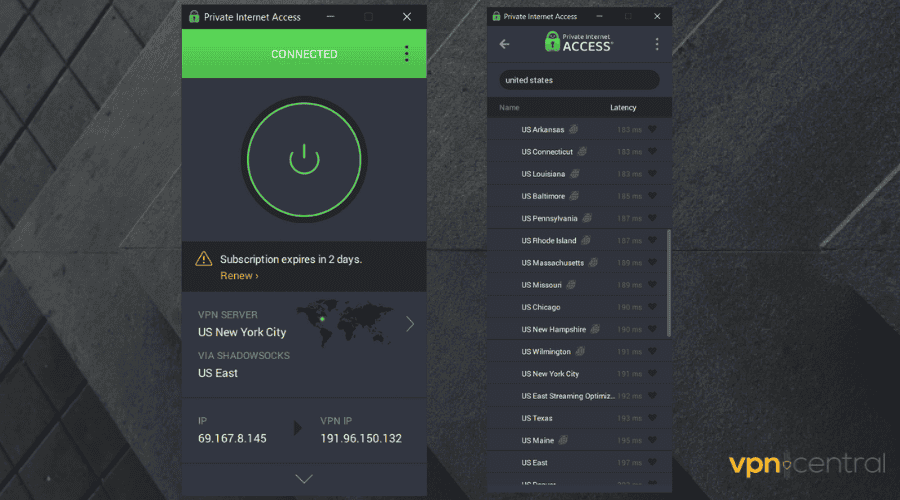
Task: Click globe icon next to US Maine
Action: tap(563, 440)
